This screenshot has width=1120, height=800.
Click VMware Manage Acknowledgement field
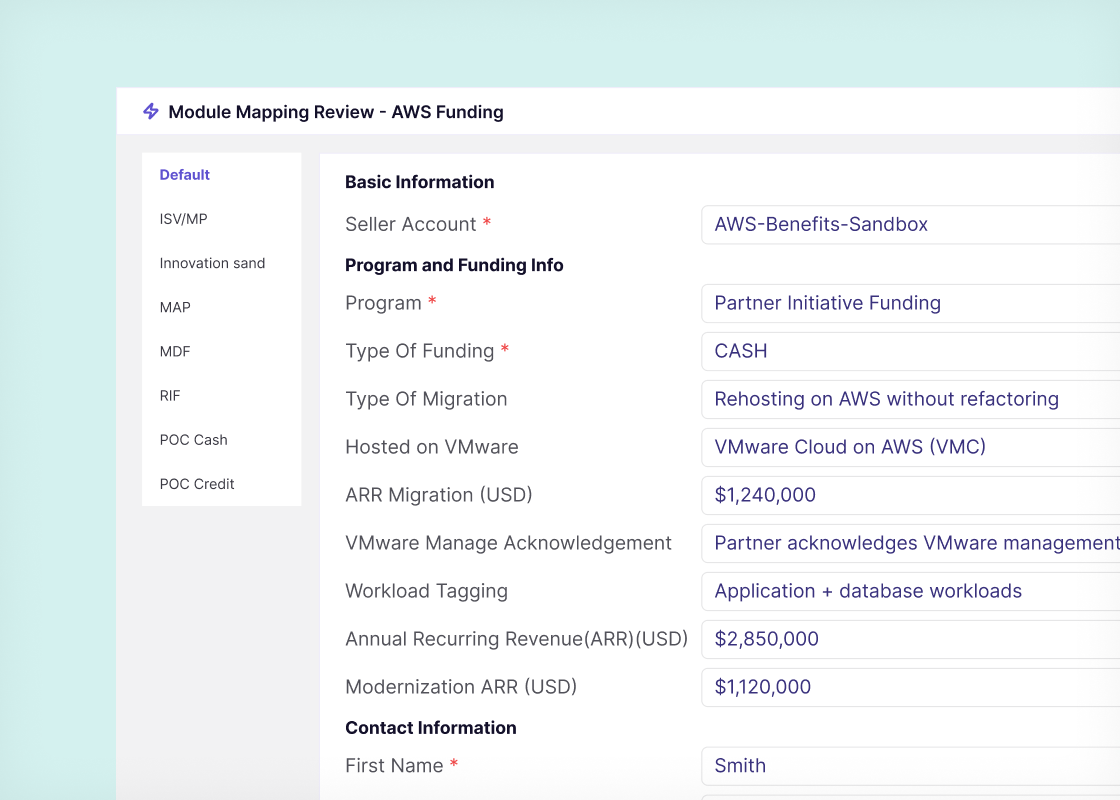click(x=911, y=543)
